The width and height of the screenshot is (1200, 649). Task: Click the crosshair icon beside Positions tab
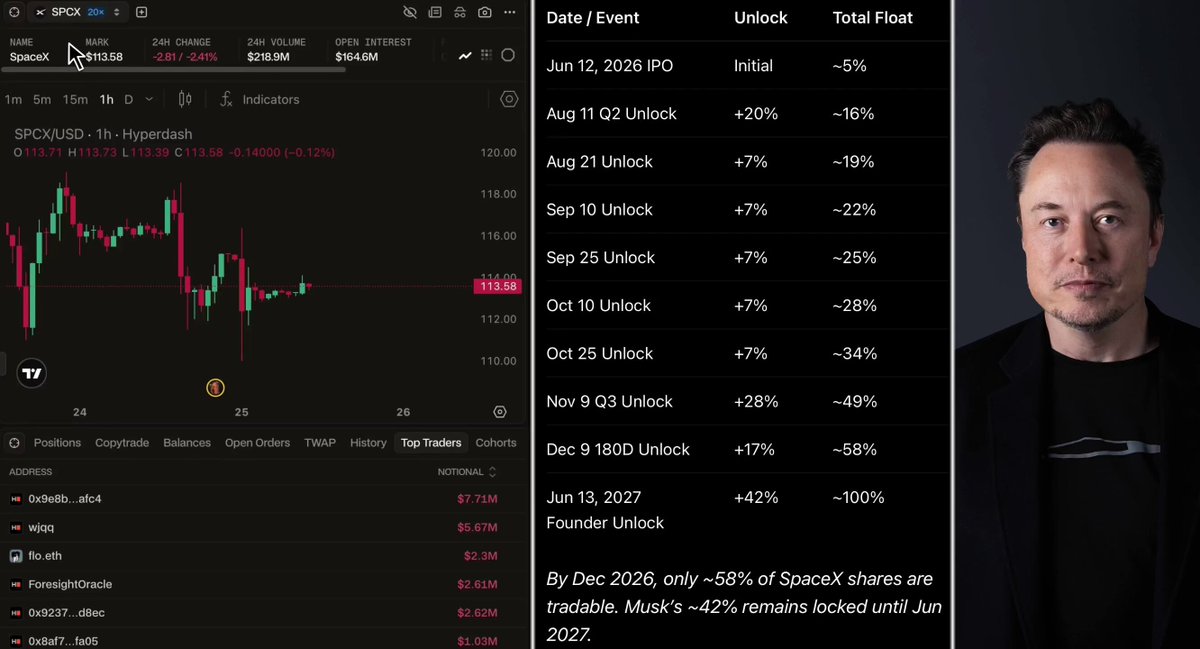point(14,443)
